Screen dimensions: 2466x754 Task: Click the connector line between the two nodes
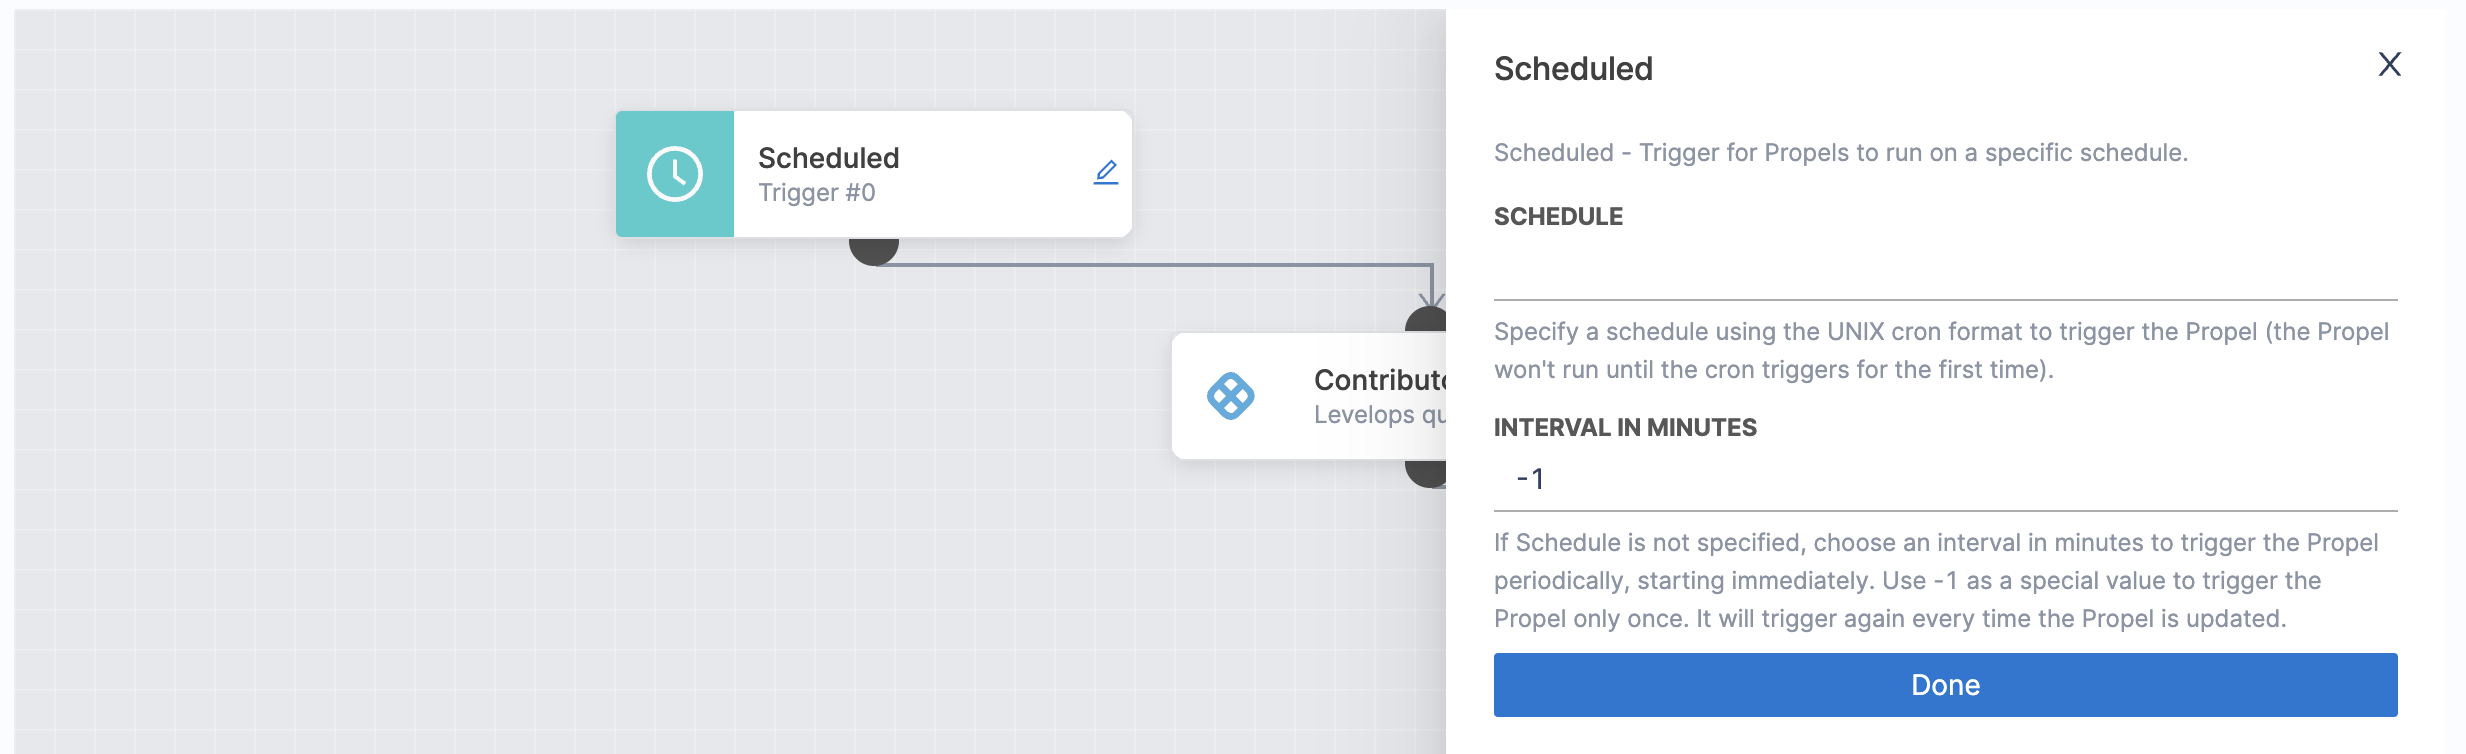coord(1150,265)
